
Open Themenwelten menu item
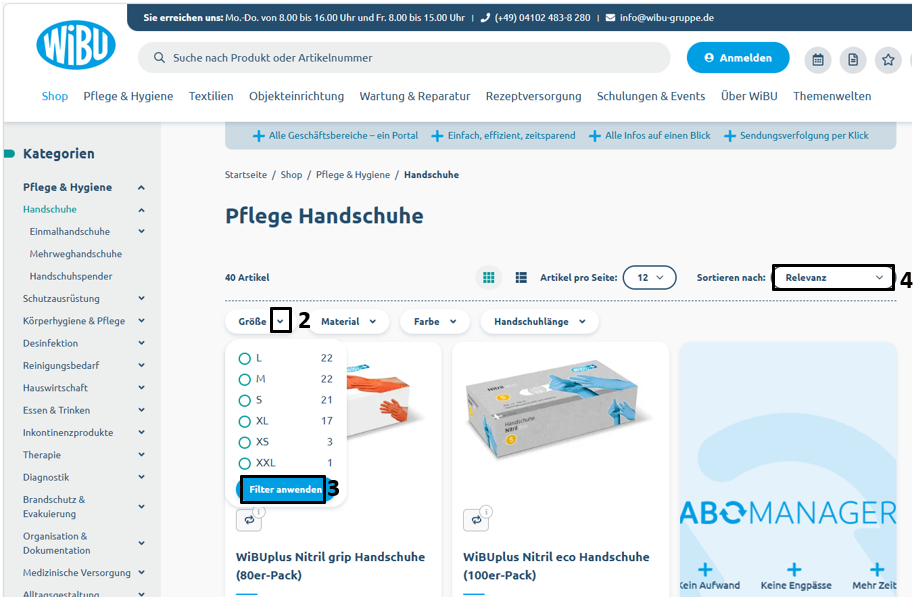(832, 96)
